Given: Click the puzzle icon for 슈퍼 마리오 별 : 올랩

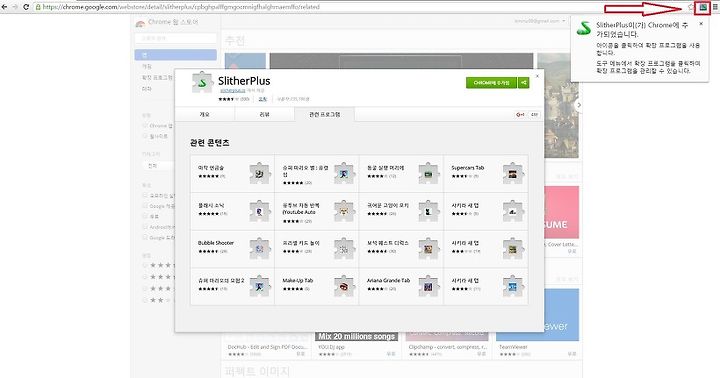Looking at the screenshot, I should click(x=344, y=174).
